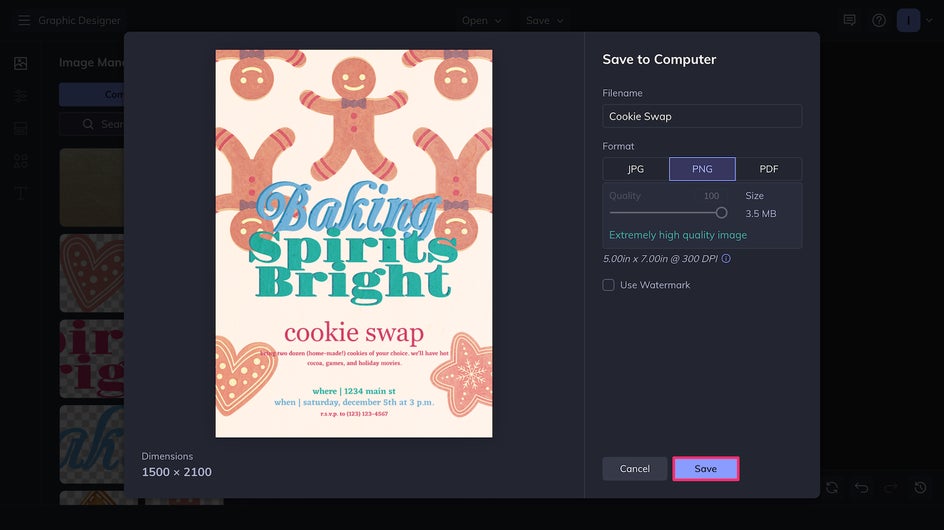
Task: Select the blue script text thumbnail
Action: pos(92,444)
